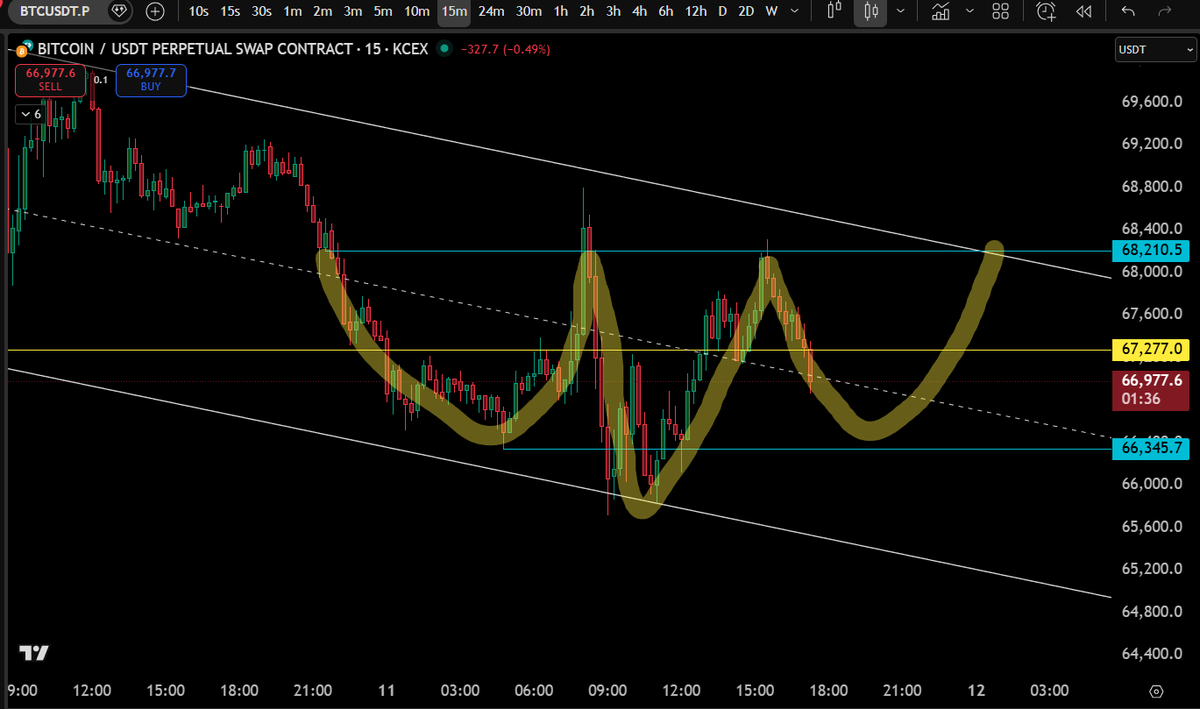Click the Bitcoin symbol logo in the legend
Viewport: 1200px width, 709px height.
(x=22, y=49)
